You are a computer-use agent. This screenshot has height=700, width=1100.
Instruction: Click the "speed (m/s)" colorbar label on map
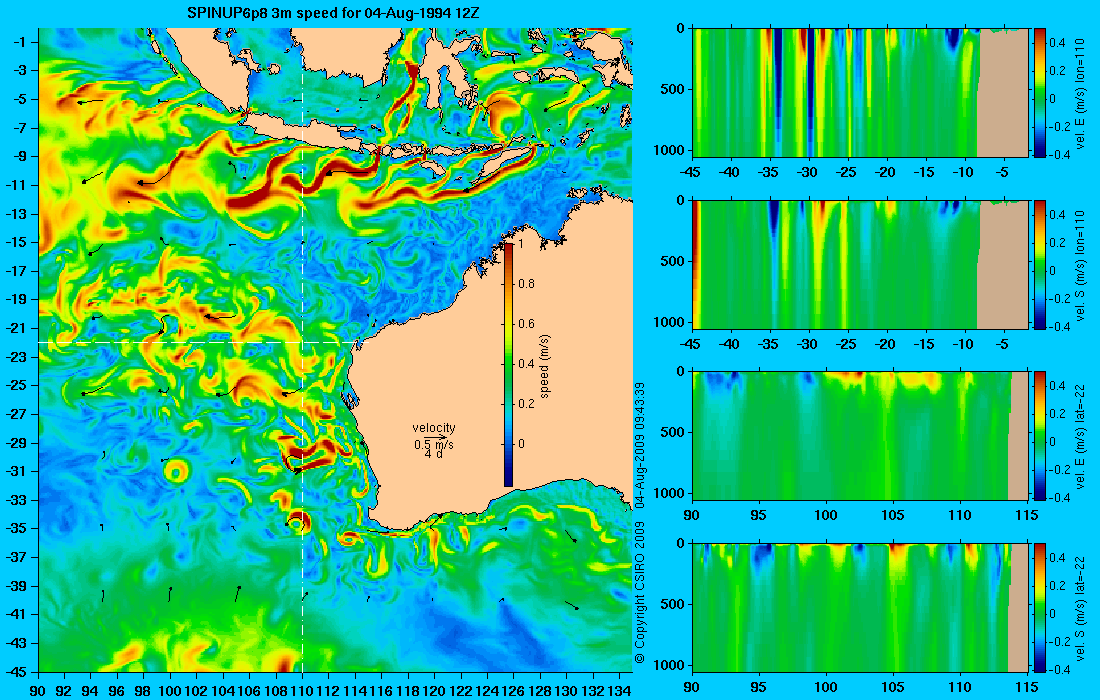click(x=546, y=366)
